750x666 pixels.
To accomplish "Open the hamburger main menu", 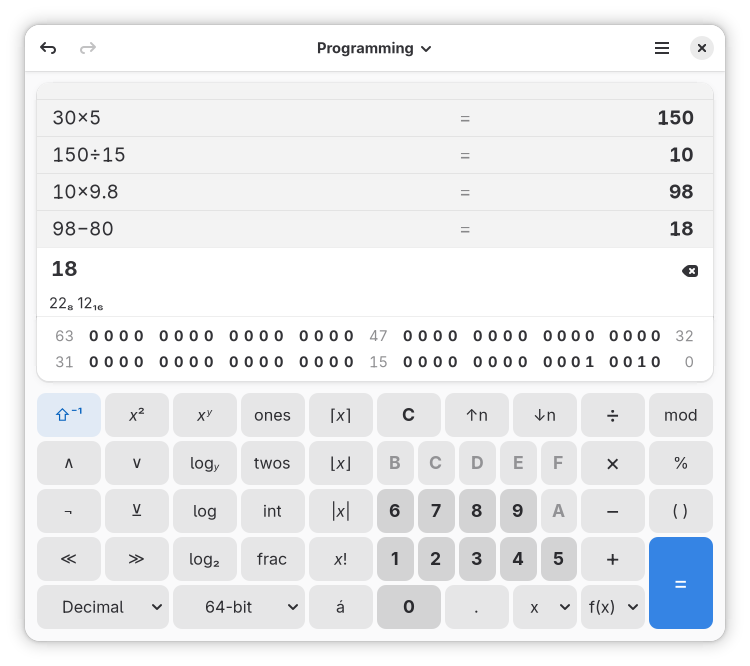I will point(661,48).
